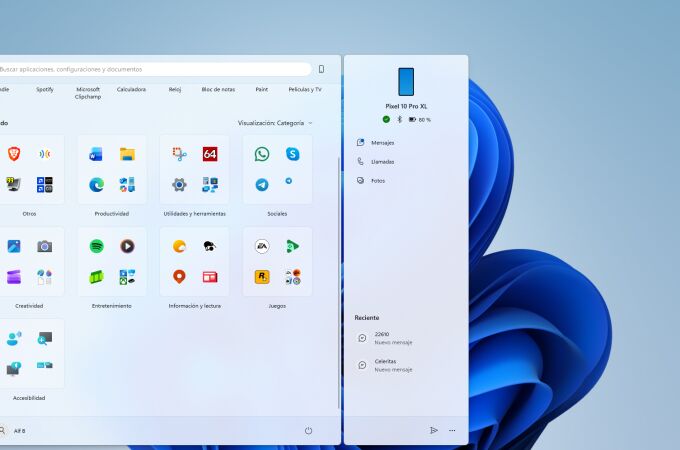Click the pinned Reloj label

pos(175,89)
